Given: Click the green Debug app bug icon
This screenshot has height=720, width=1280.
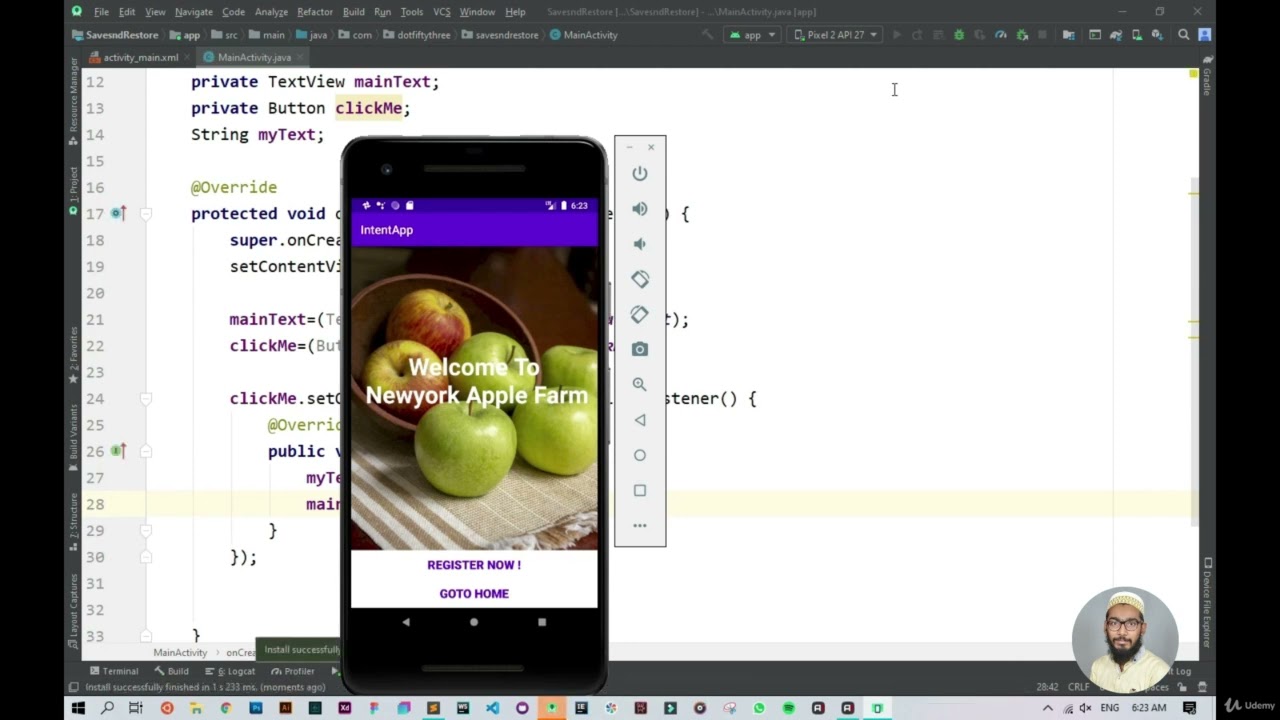Looking at the screenshot, I should (959, 35).
